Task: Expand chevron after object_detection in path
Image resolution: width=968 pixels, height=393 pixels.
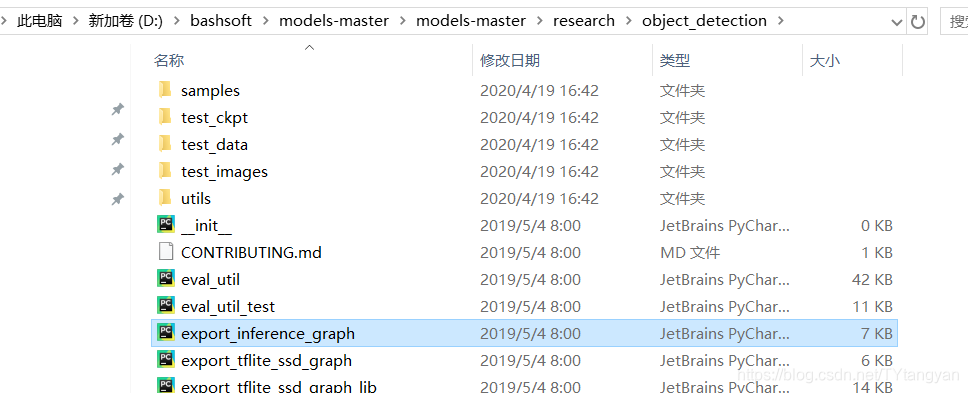Action: pos(781,21)
